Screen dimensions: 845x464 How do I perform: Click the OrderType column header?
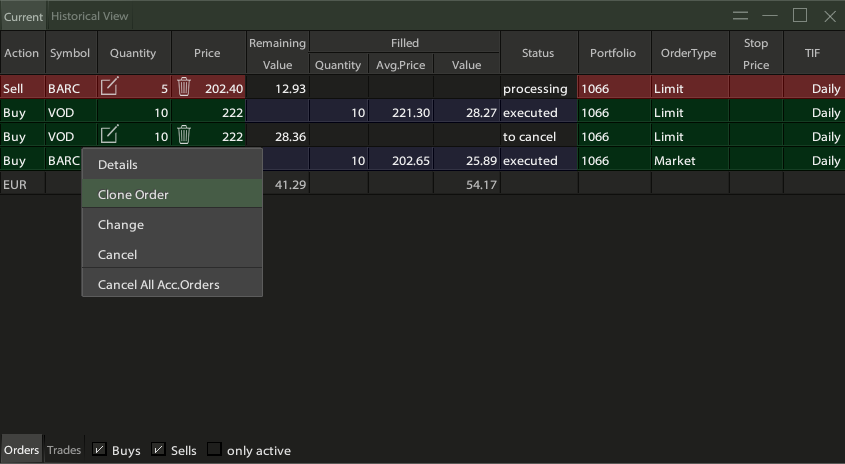[x=689, y=53]
